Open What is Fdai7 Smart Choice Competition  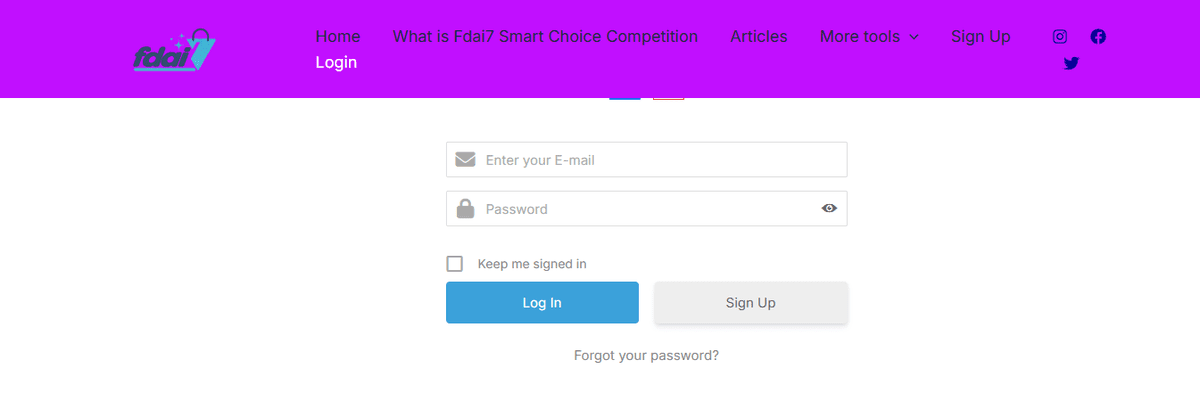tap(545, 37)
